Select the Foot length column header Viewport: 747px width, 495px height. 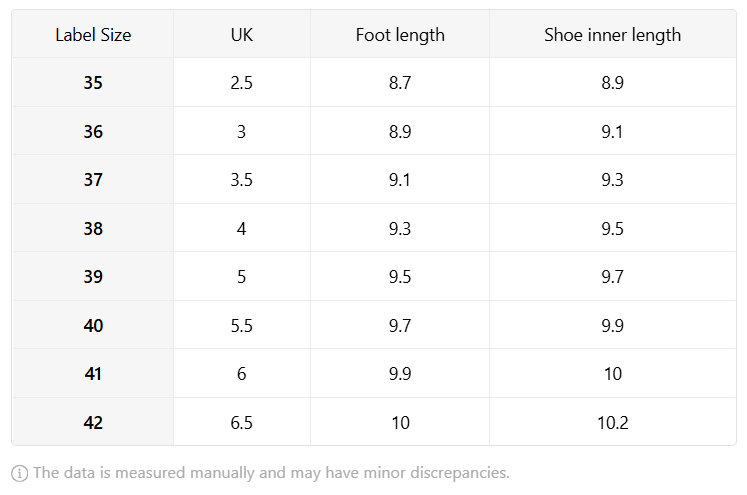click(400, 34)
